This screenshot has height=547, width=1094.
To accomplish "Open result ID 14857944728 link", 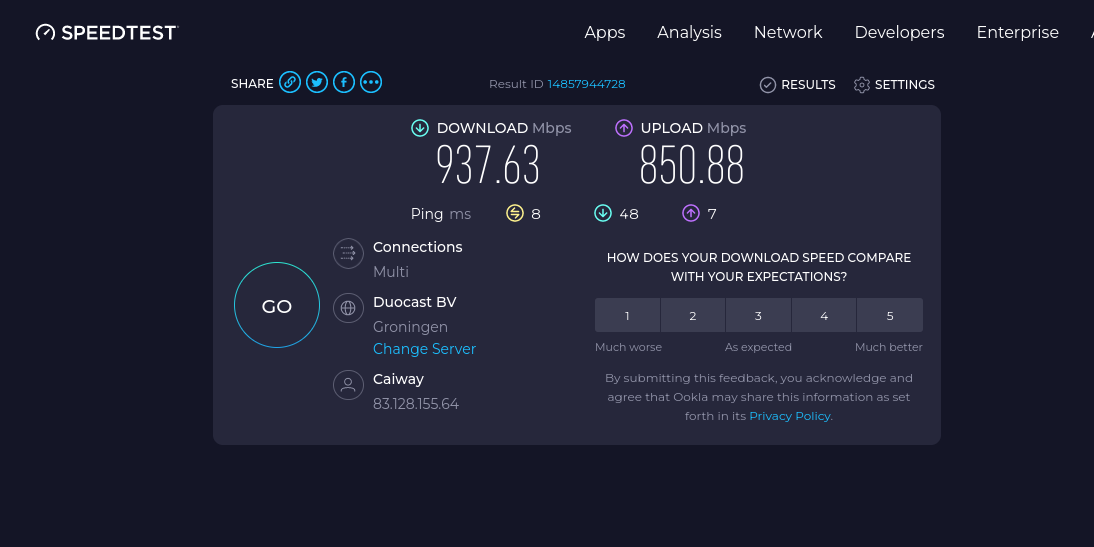I will click(586, 84).
